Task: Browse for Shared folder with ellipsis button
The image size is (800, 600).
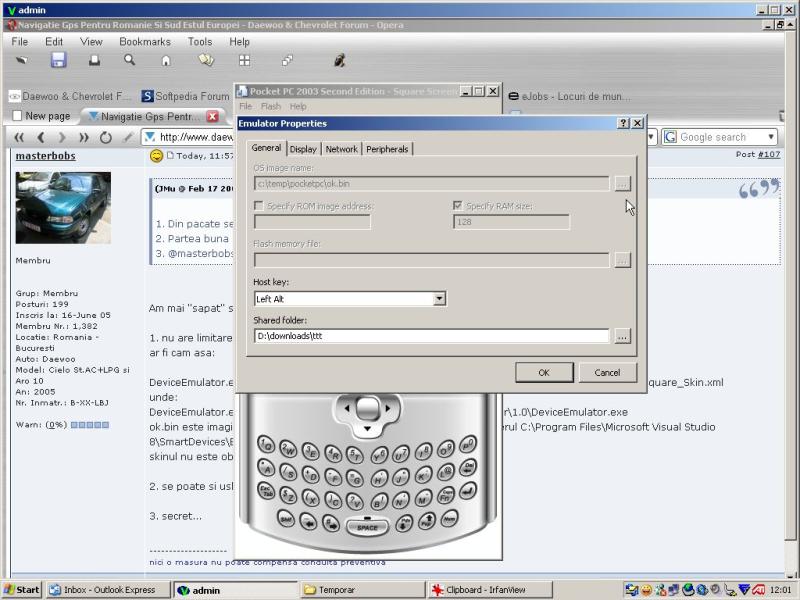Action: pos(622,336)
